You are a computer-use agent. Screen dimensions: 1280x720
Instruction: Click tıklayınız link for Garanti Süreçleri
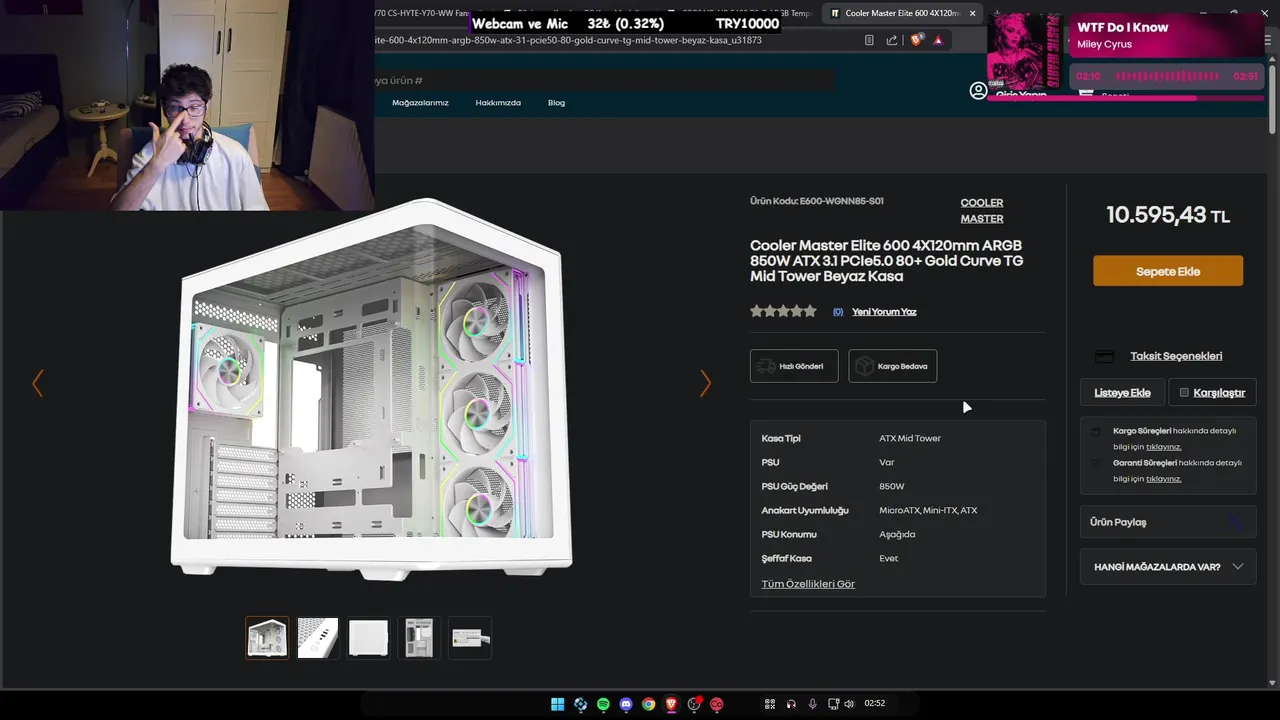click(1163, 479)
